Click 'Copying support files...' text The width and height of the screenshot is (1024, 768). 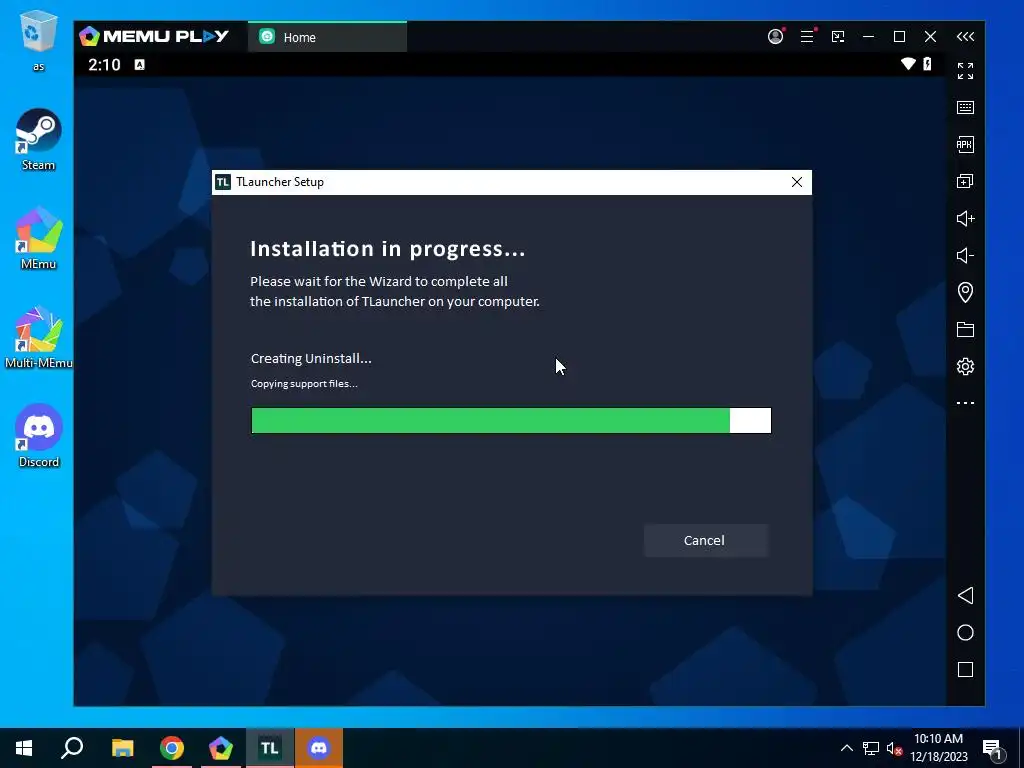[304, 383]
